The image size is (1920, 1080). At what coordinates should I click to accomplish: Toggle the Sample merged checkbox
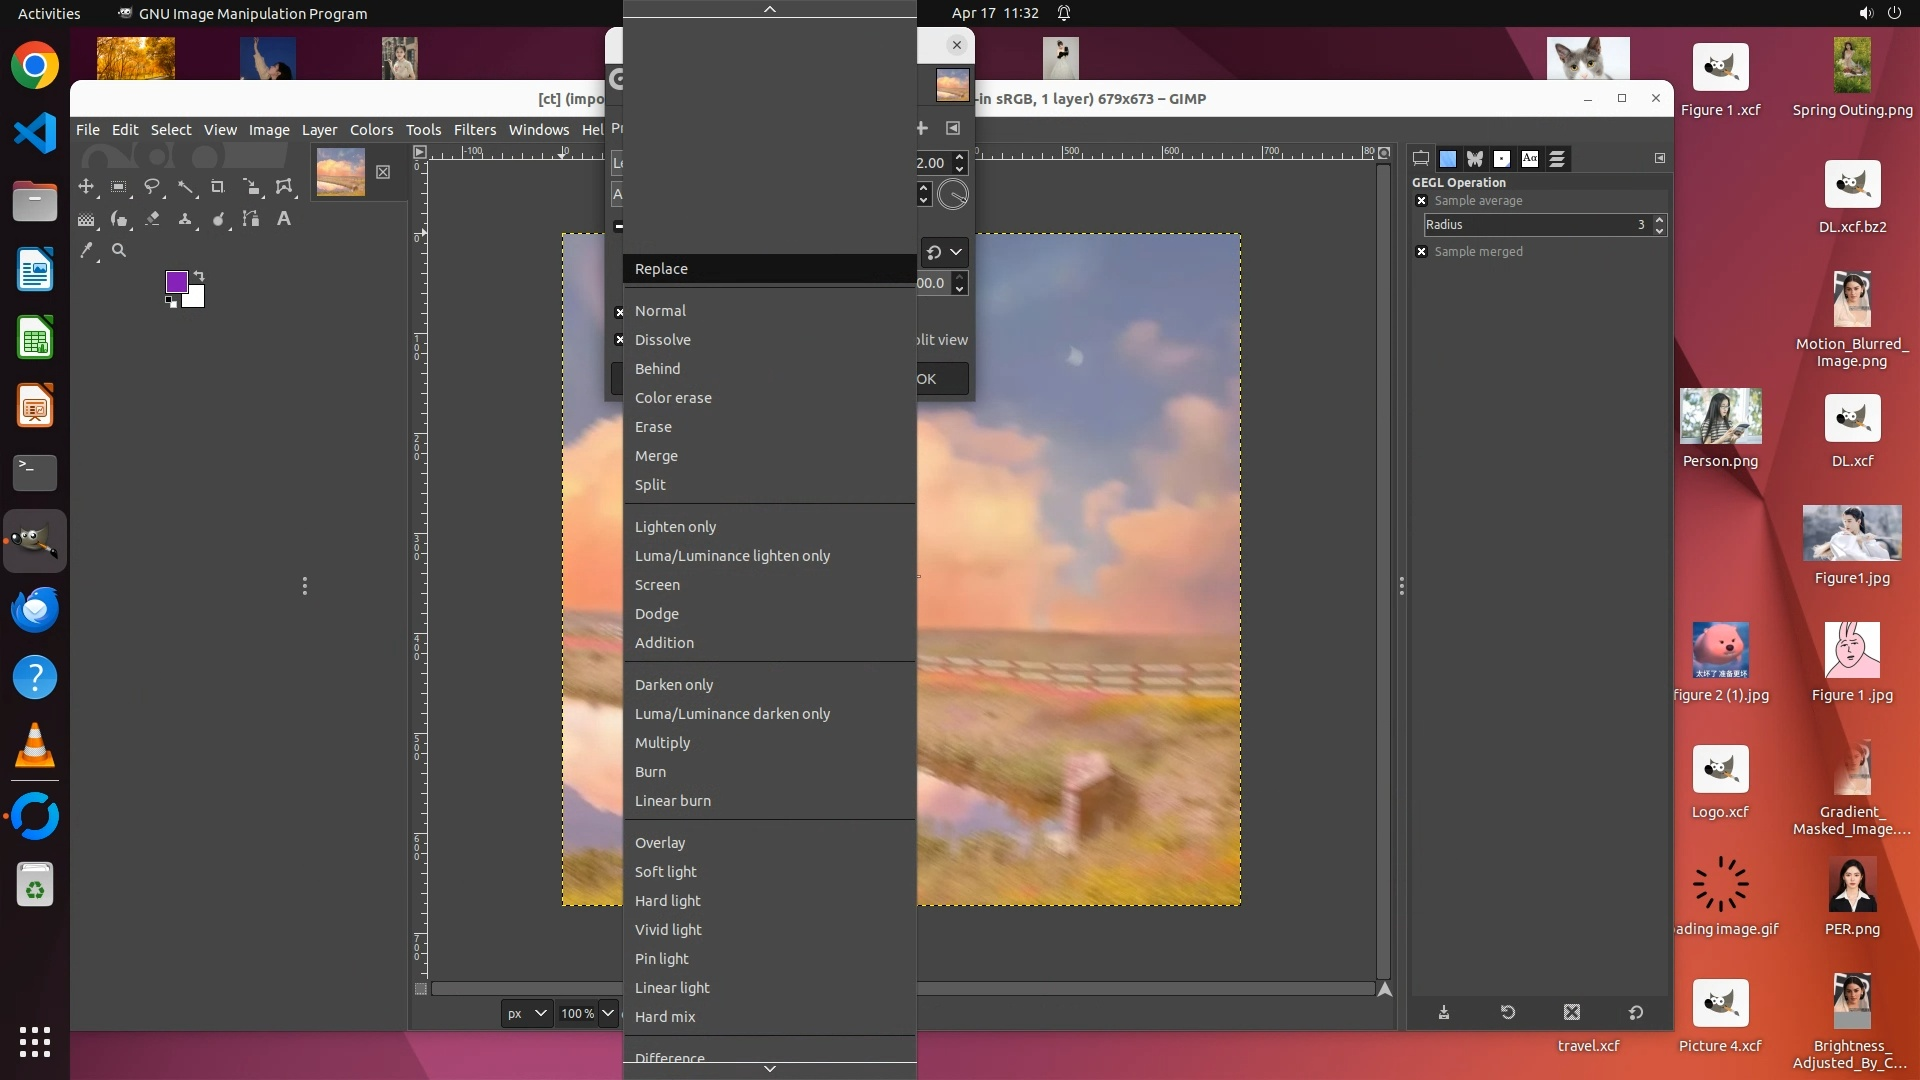(x=1421, y=252)
